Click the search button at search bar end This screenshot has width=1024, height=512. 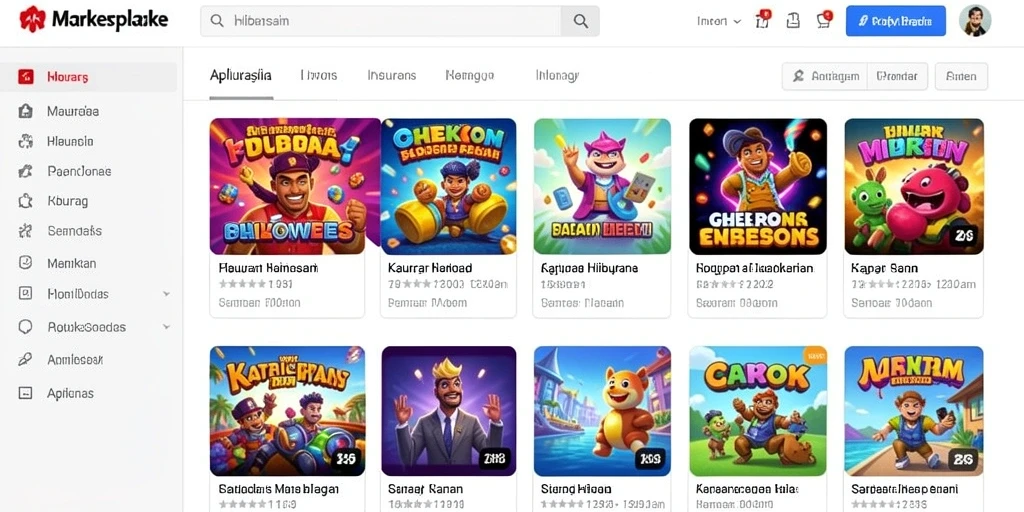coord(580,21)
